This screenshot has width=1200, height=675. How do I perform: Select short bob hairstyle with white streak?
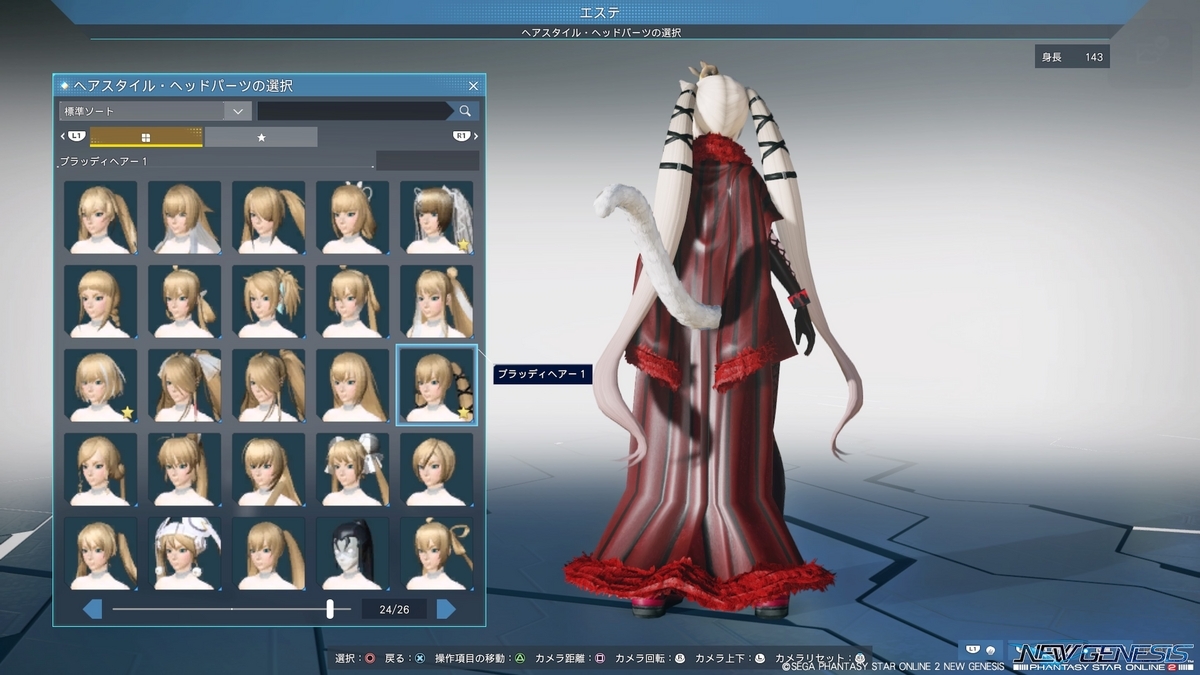click(x=101, y=385)
